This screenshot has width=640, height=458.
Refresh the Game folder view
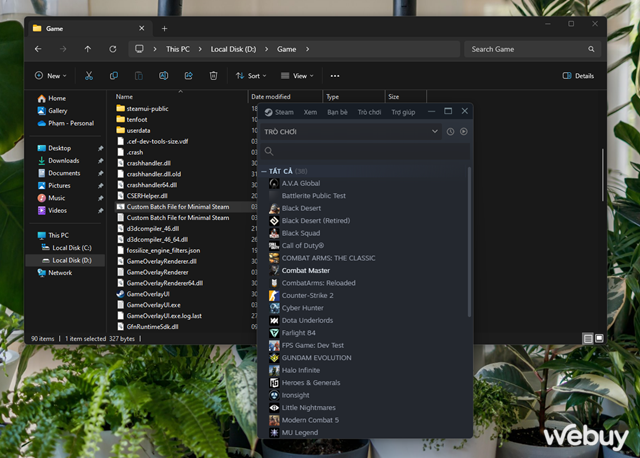tap(113, 49)
